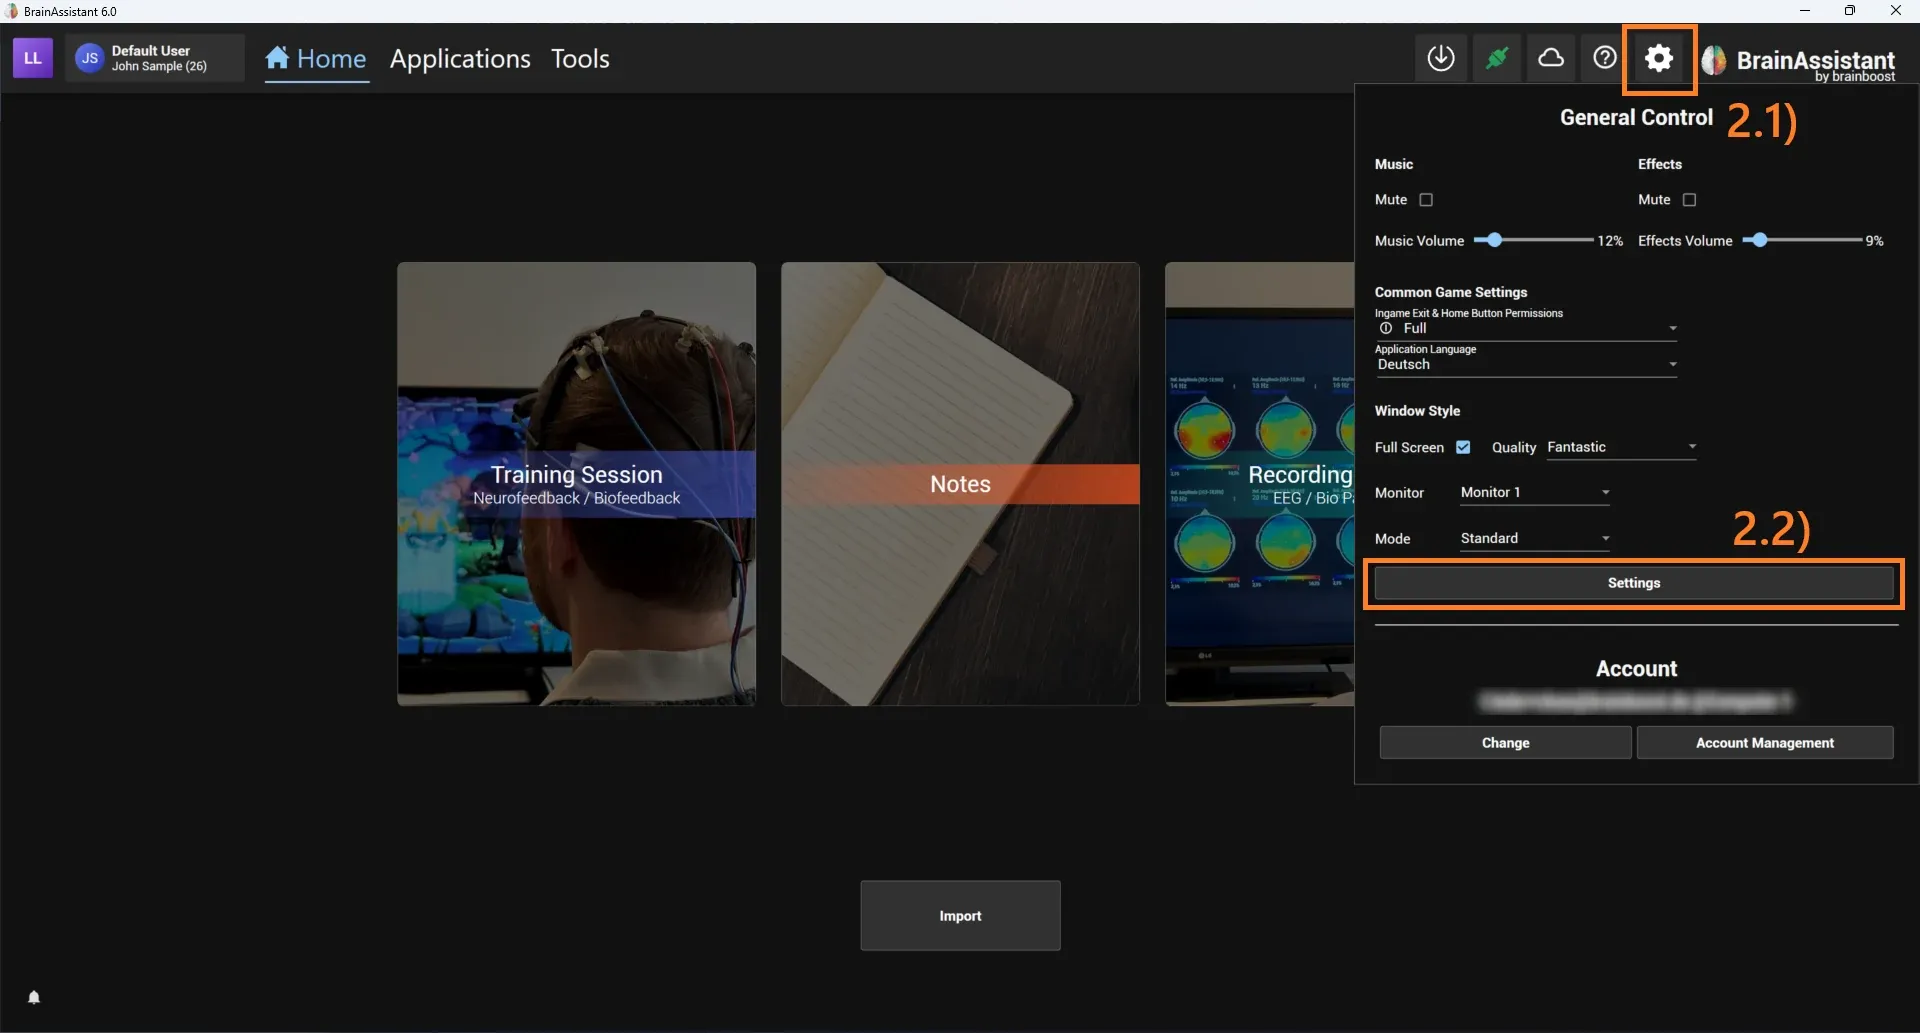The image size is (1920, 1033).
Task: Click the Window Style label
Action: (x=1417, y=411)
